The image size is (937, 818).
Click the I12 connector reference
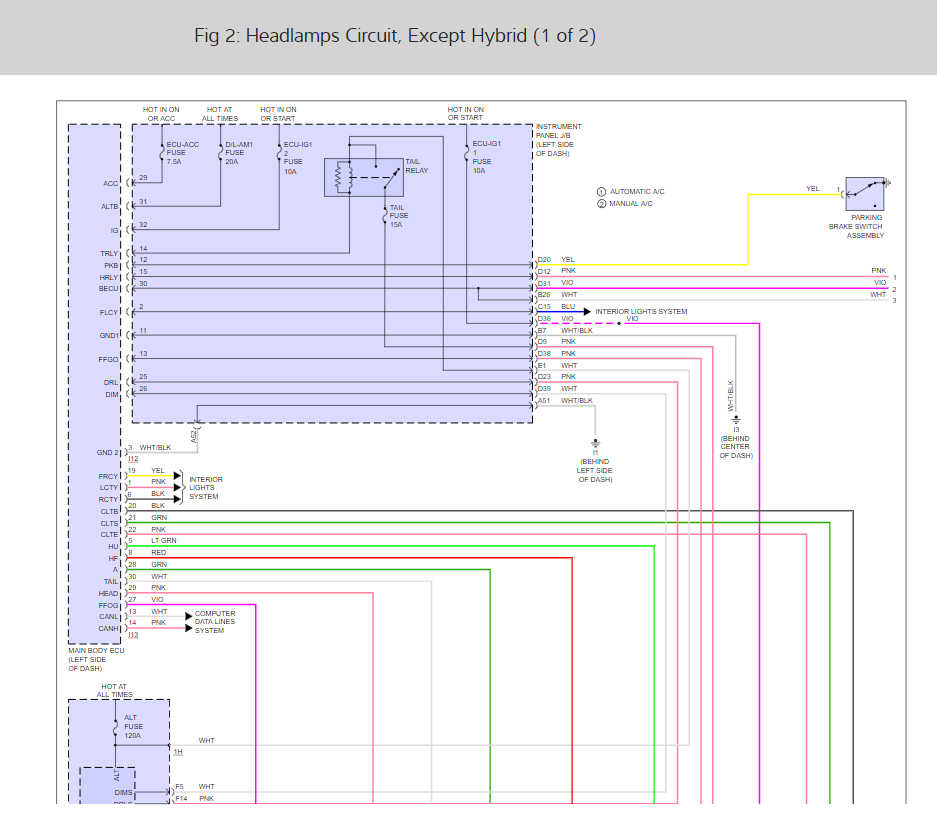[133, 459]
